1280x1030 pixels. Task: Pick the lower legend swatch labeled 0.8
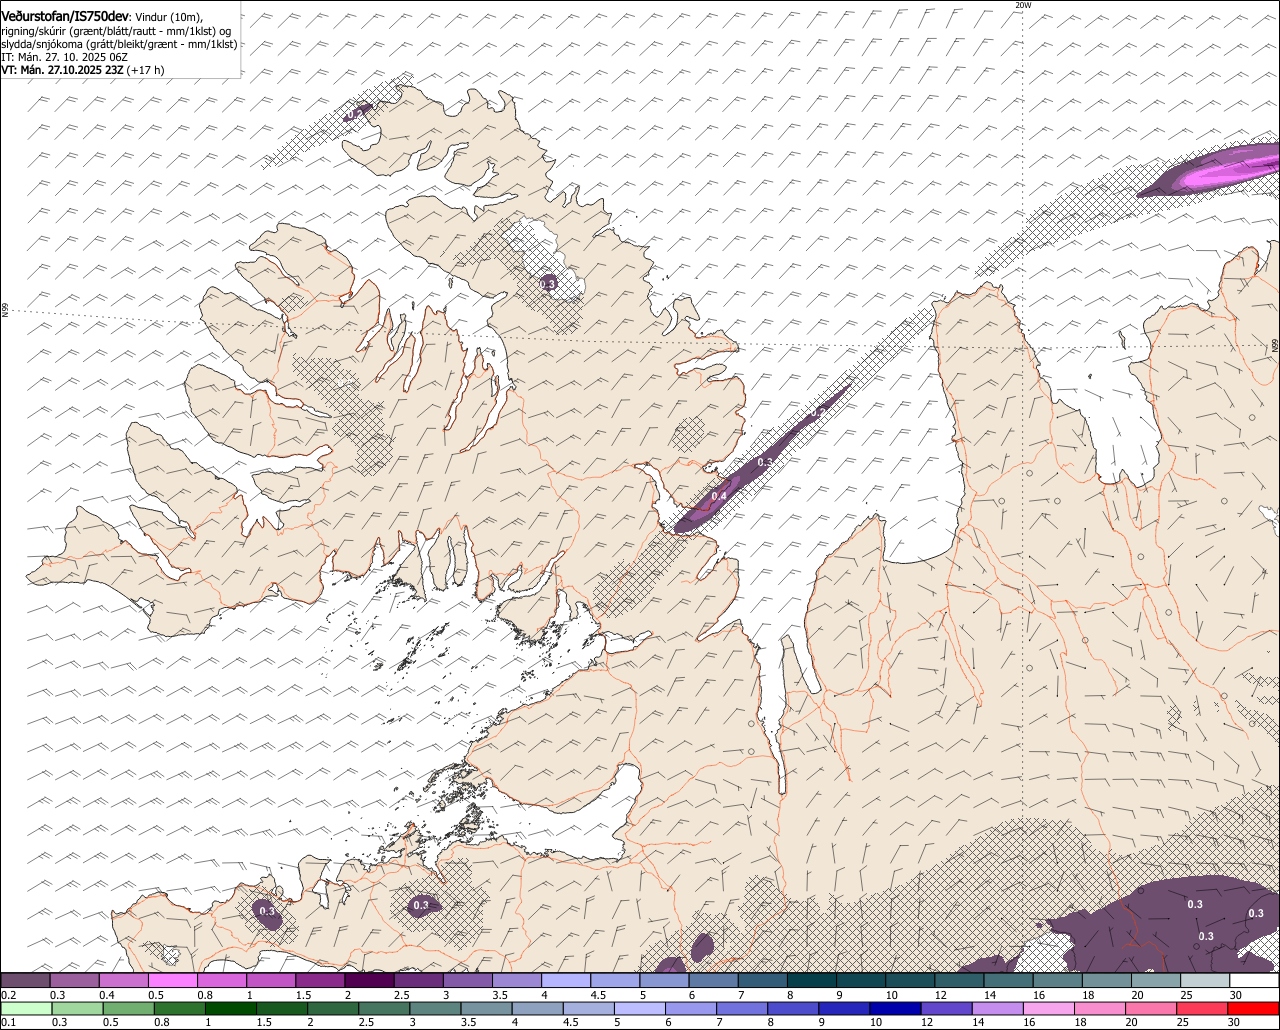tap(179, 1009)
